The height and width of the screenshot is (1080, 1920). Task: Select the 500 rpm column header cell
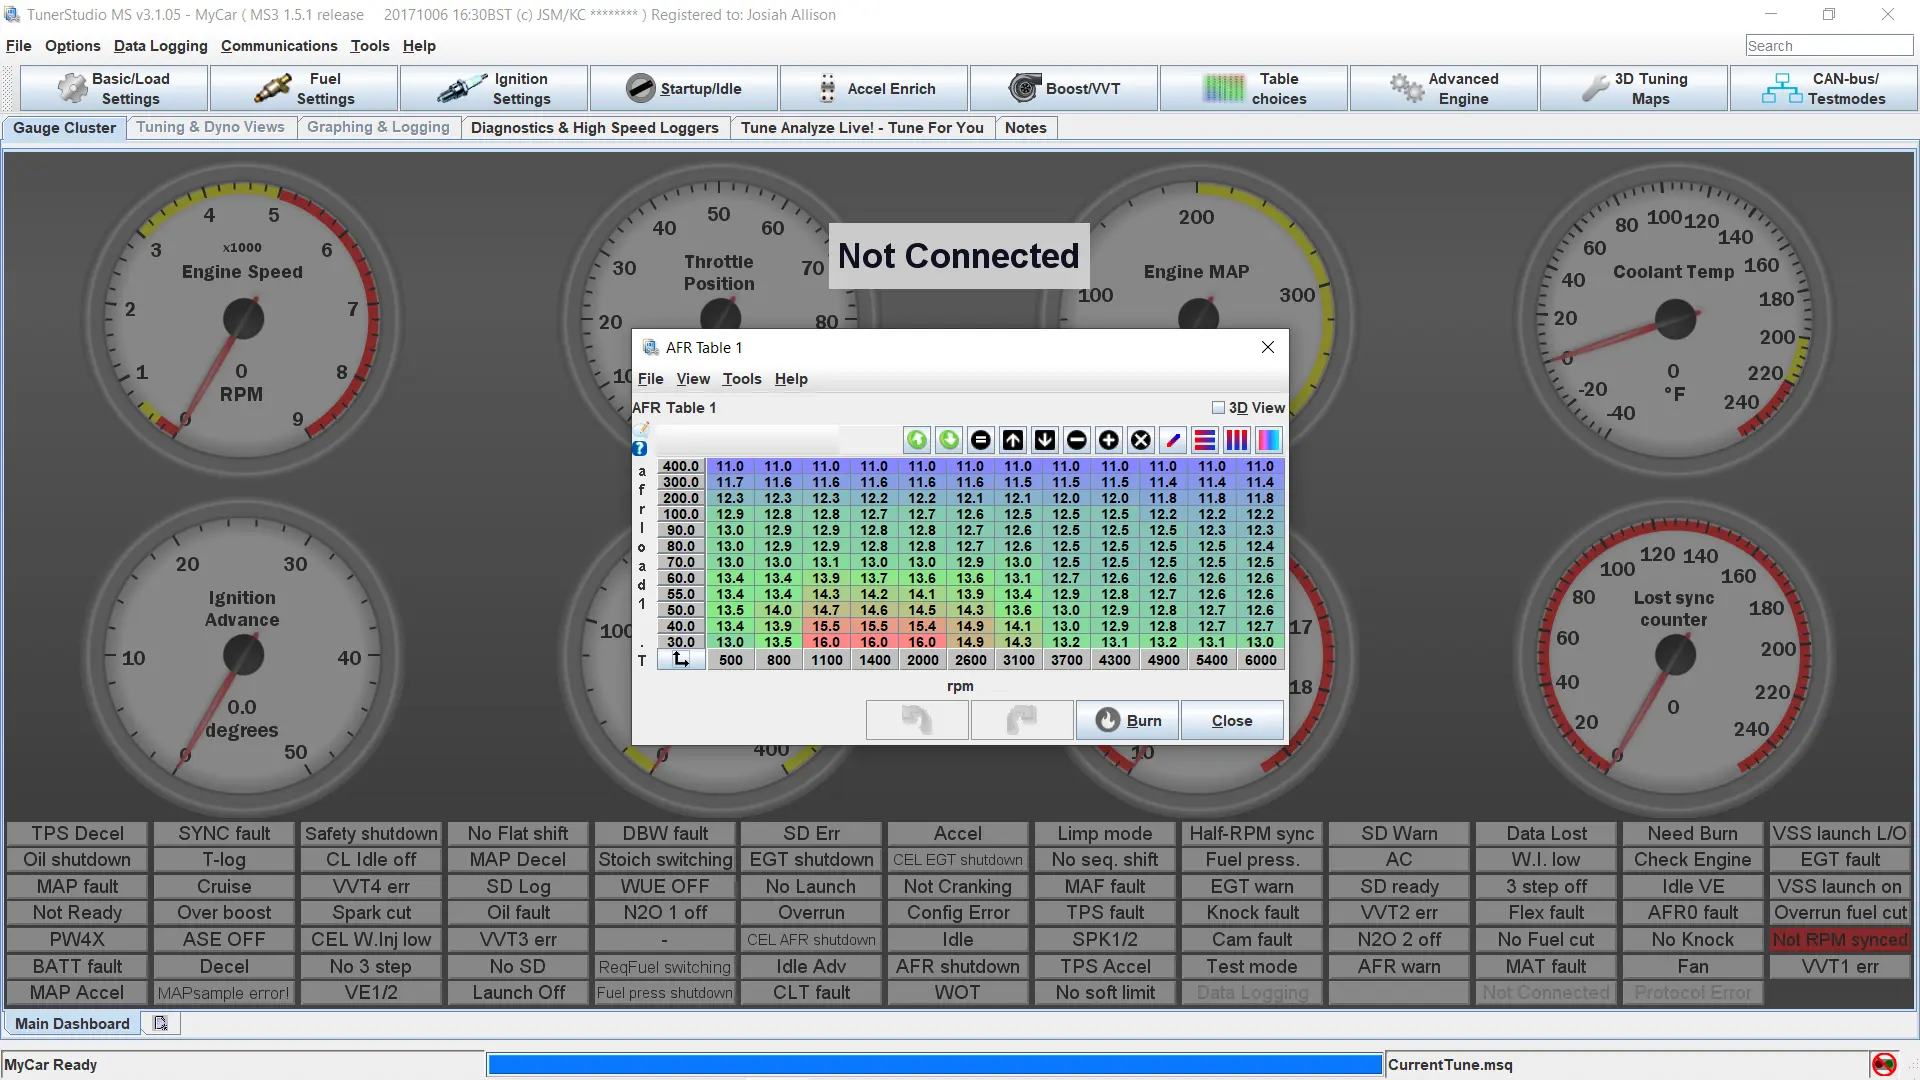(x=731, y=660)
